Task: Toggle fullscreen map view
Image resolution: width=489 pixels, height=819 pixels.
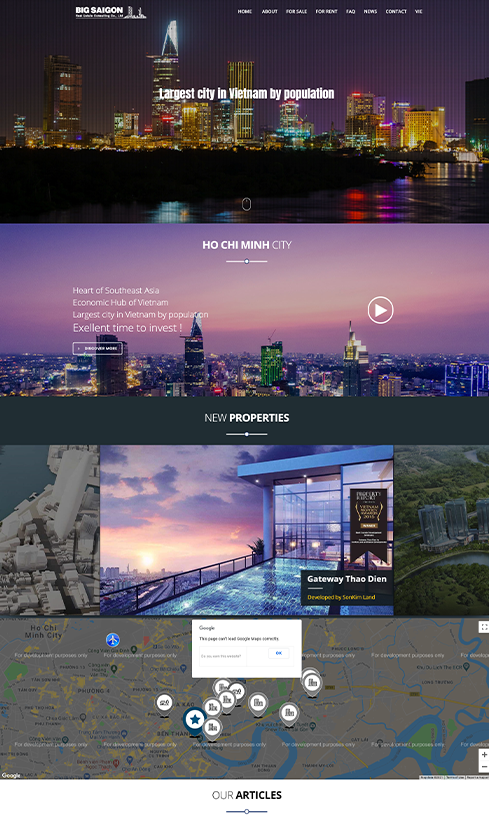Action: click(484, 627)
